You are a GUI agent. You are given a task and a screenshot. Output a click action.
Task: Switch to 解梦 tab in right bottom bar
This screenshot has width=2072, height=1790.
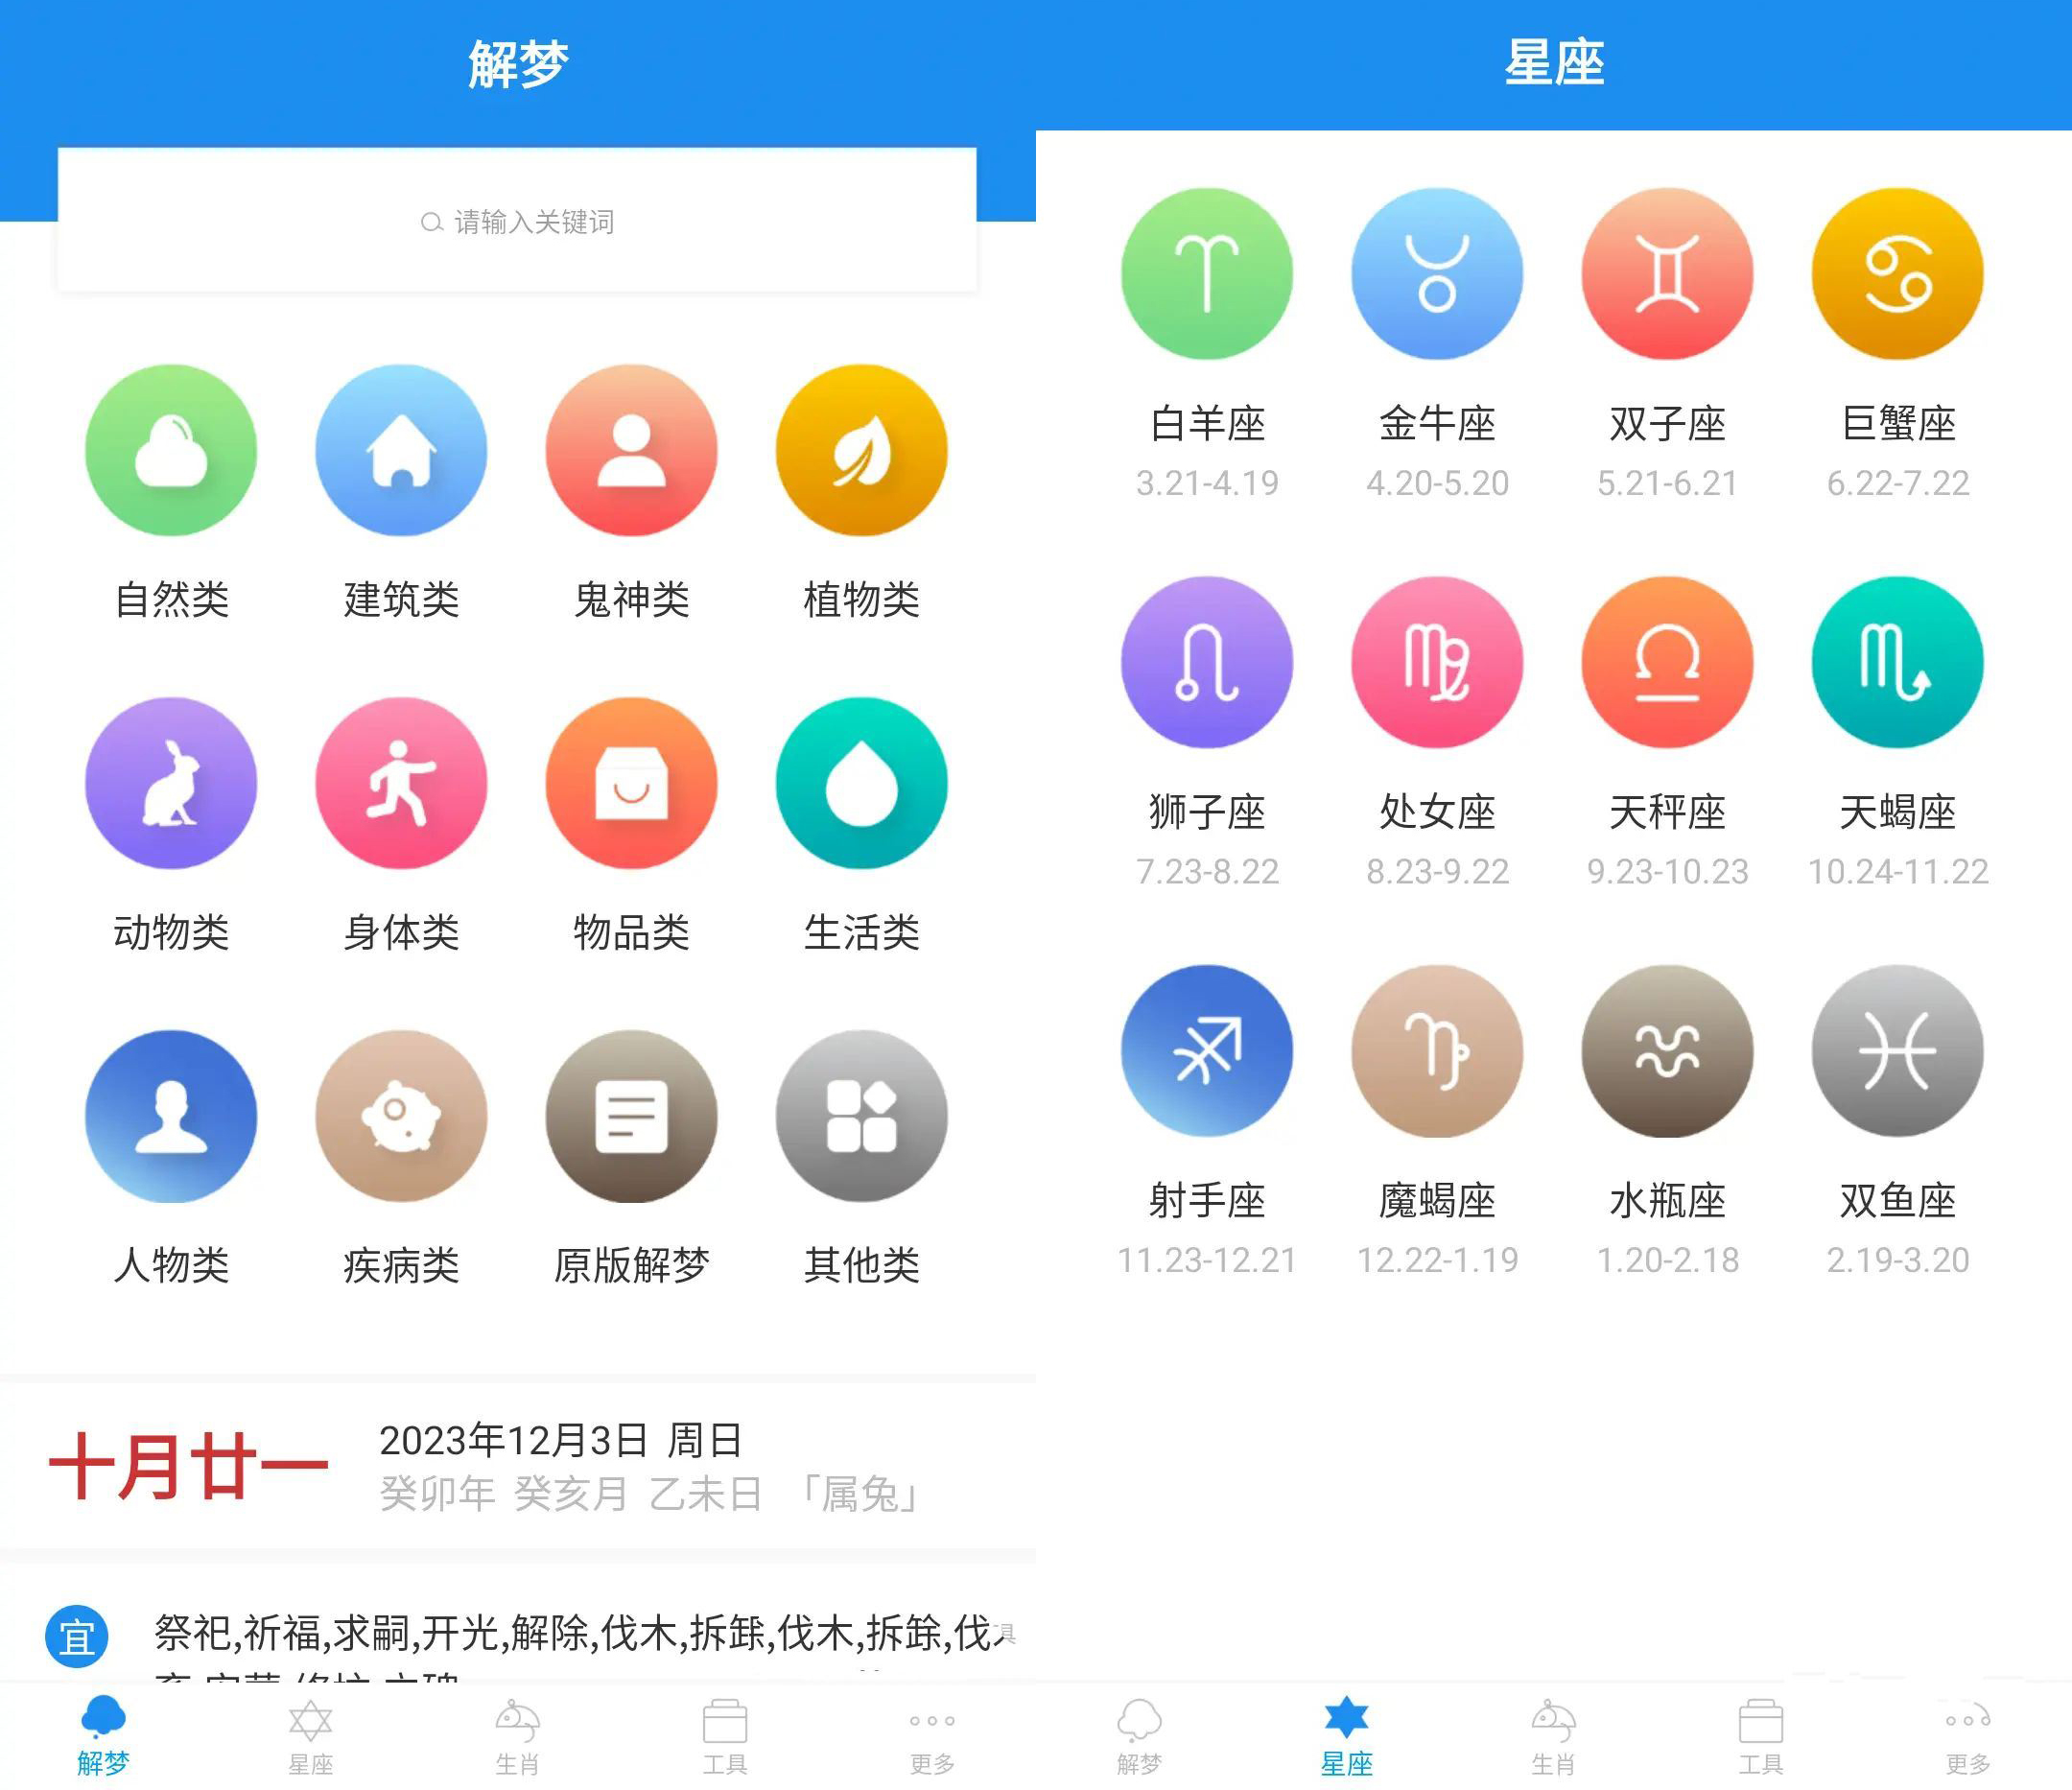[x=1139, y=1737]
